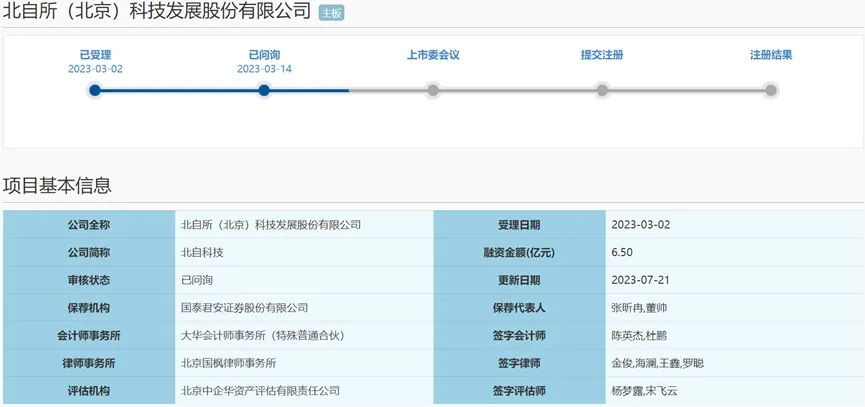
Task: Select the 已问询 timeline dot
Action: click(x=264, y=90)
